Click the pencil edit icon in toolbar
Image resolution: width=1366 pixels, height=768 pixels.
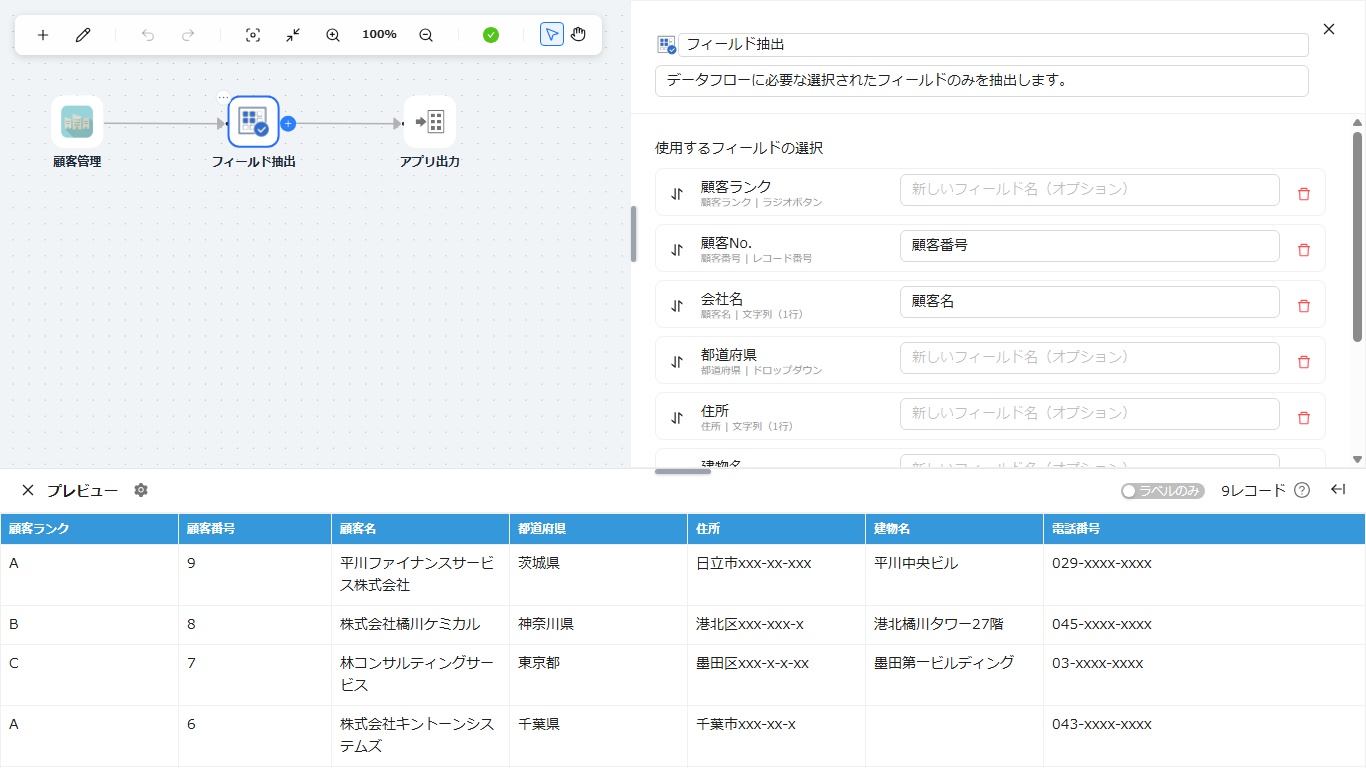[83, 35]
